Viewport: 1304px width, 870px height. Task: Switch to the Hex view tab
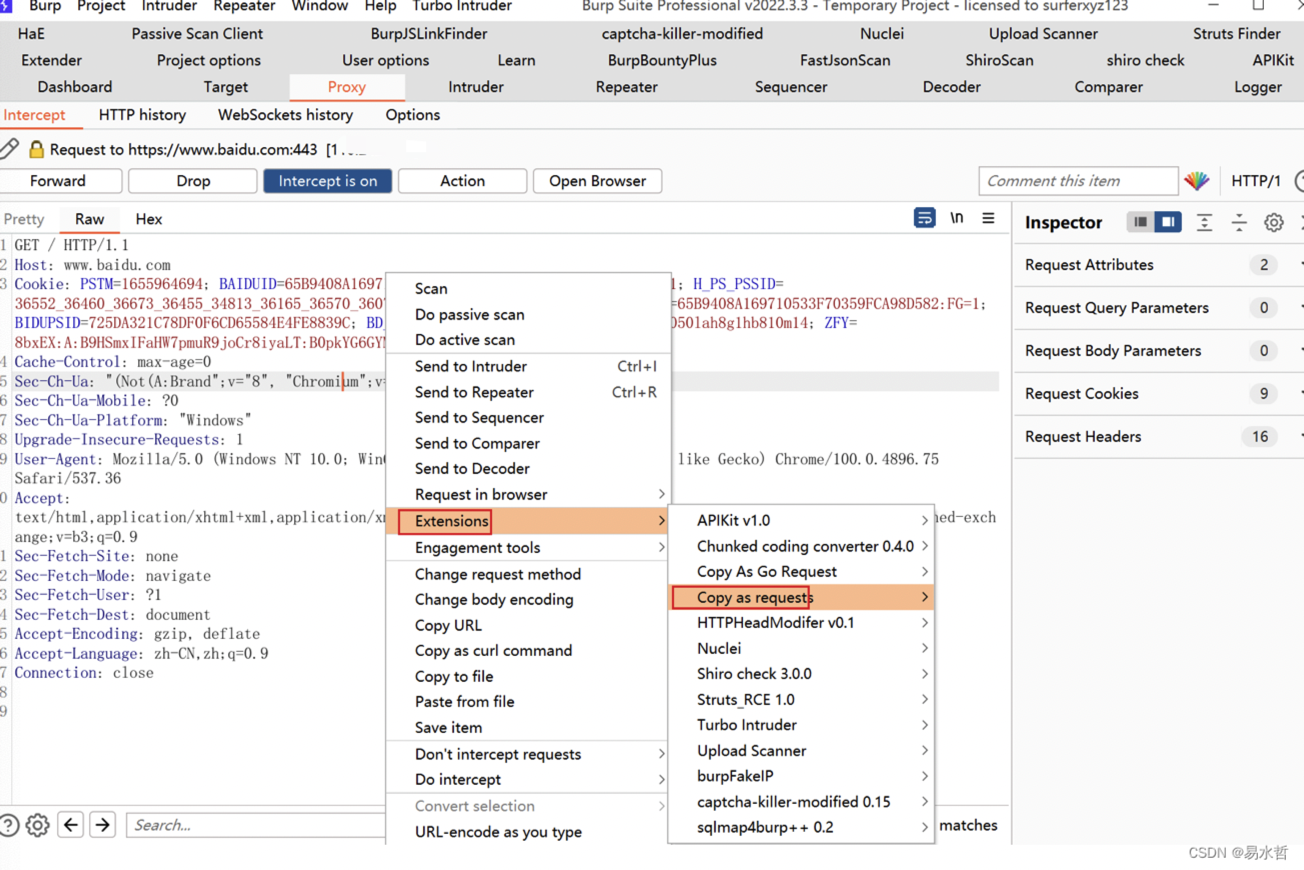click(x=149, y=219)
